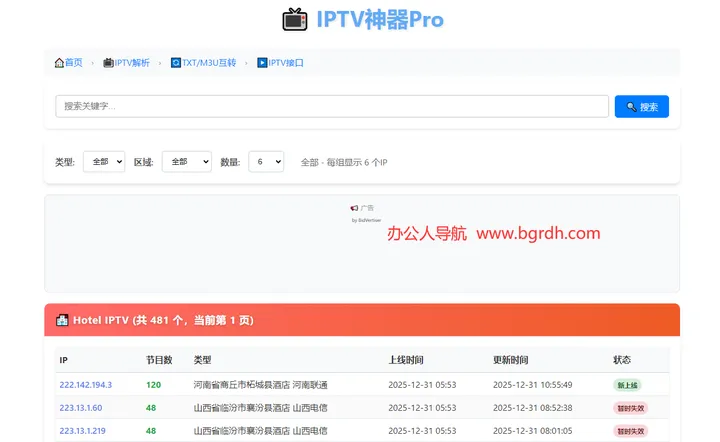This screenshot has height=442, width=720.
Task: Click the hotel icon in Hotel IPTV header
Action: pos(62,320)
